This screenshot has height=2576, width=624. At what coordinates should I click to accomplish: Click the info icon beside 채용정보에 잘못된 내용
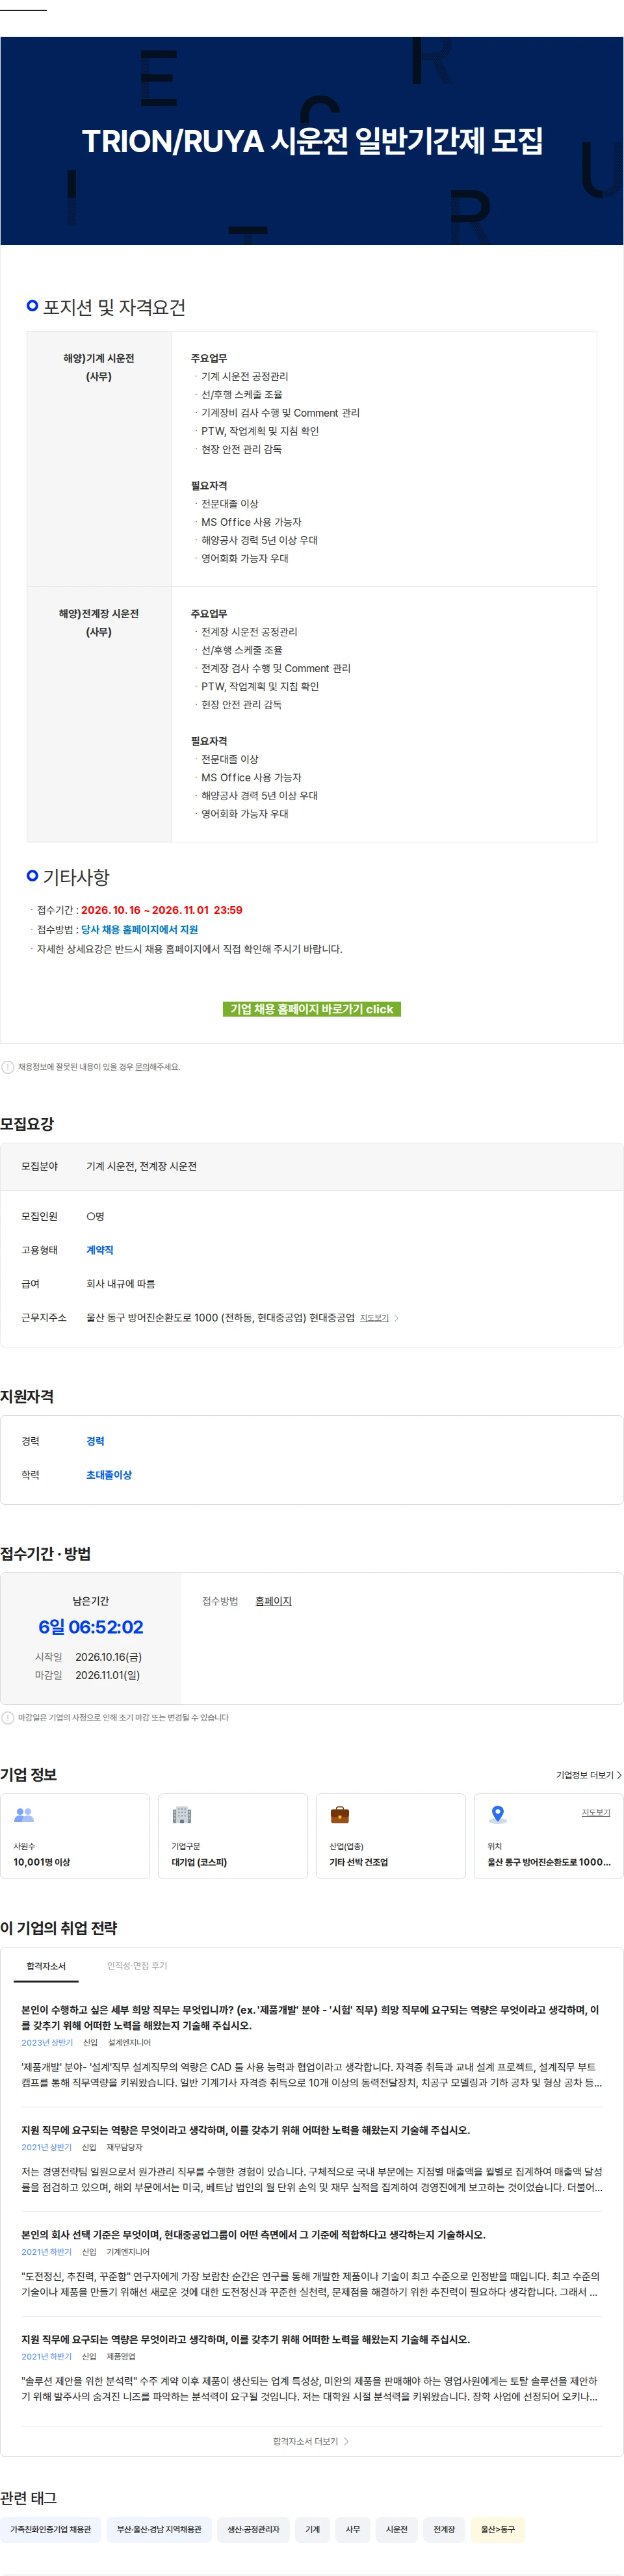(8, 1067)
